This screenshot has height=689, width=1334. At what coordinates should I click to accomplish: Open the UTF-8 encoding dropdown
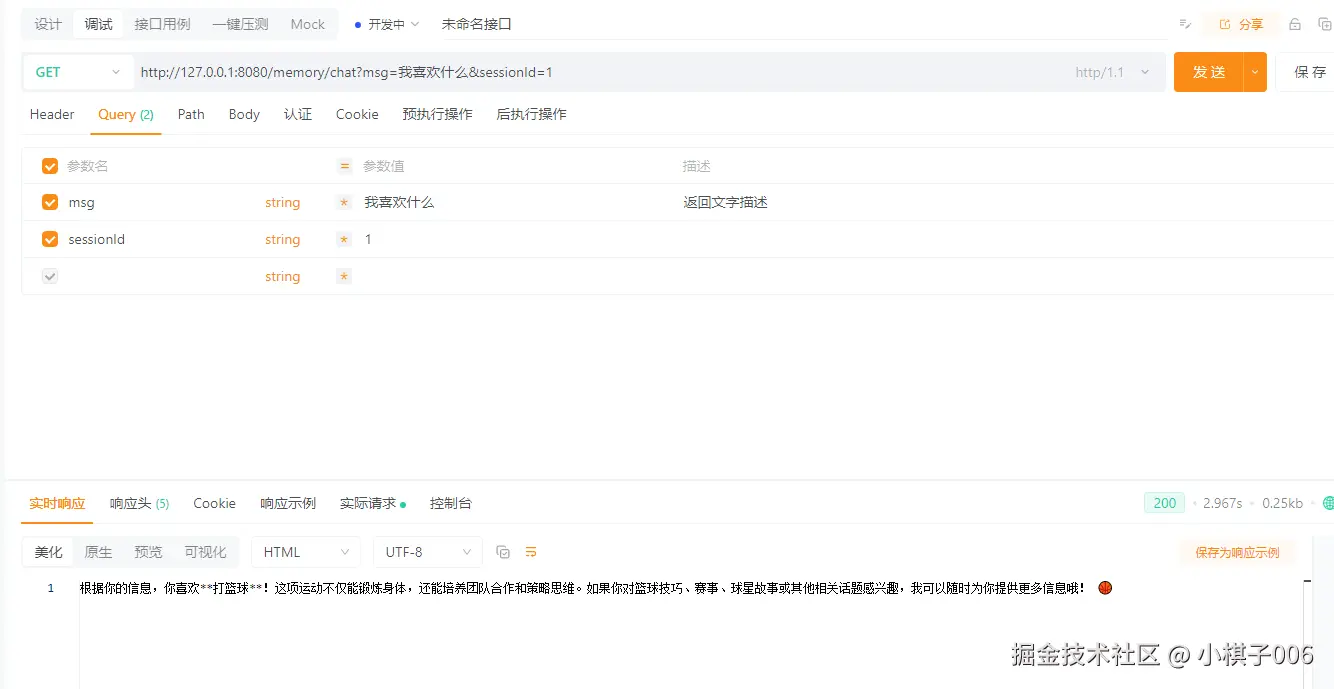click(427, 552)
